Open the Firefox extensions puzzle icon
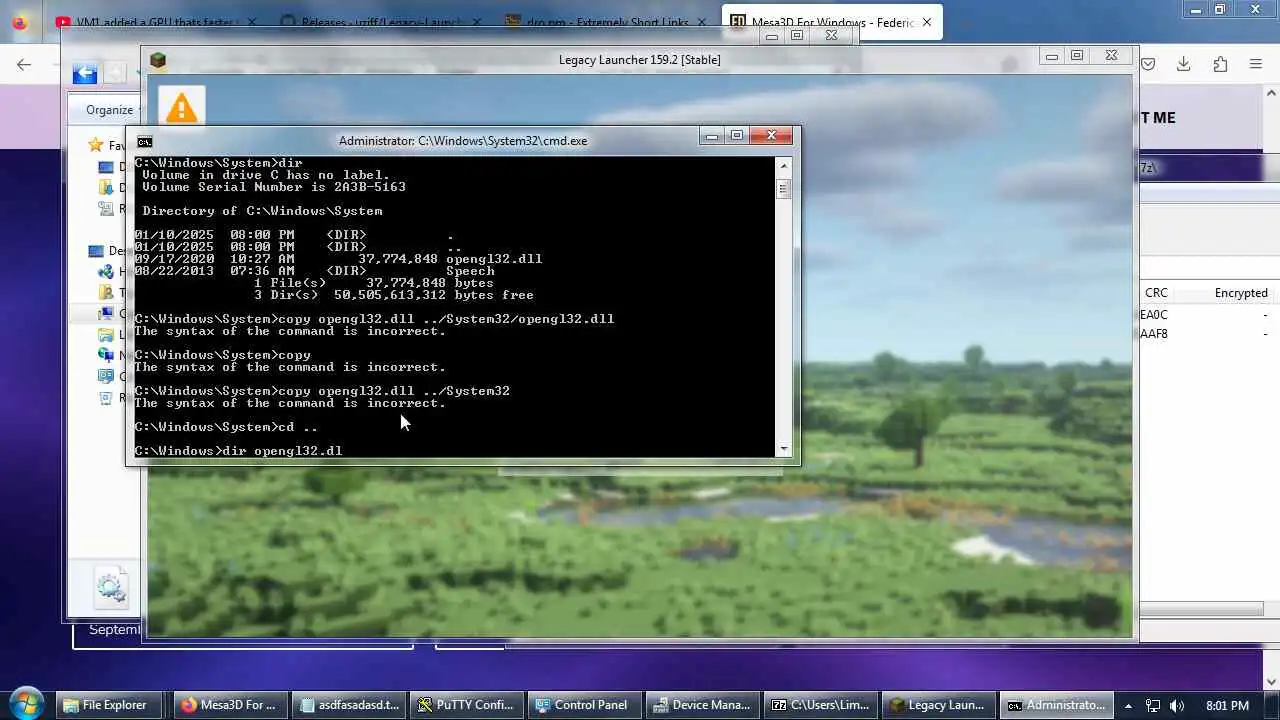 point(1220,64)
